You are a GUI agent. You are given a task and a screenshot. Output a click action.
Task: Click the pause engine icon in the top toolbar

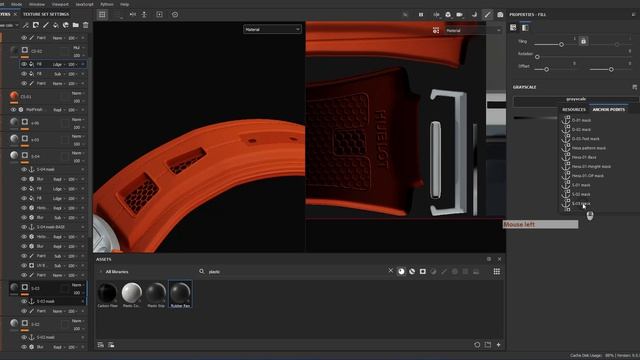click(x=421, y=15)
